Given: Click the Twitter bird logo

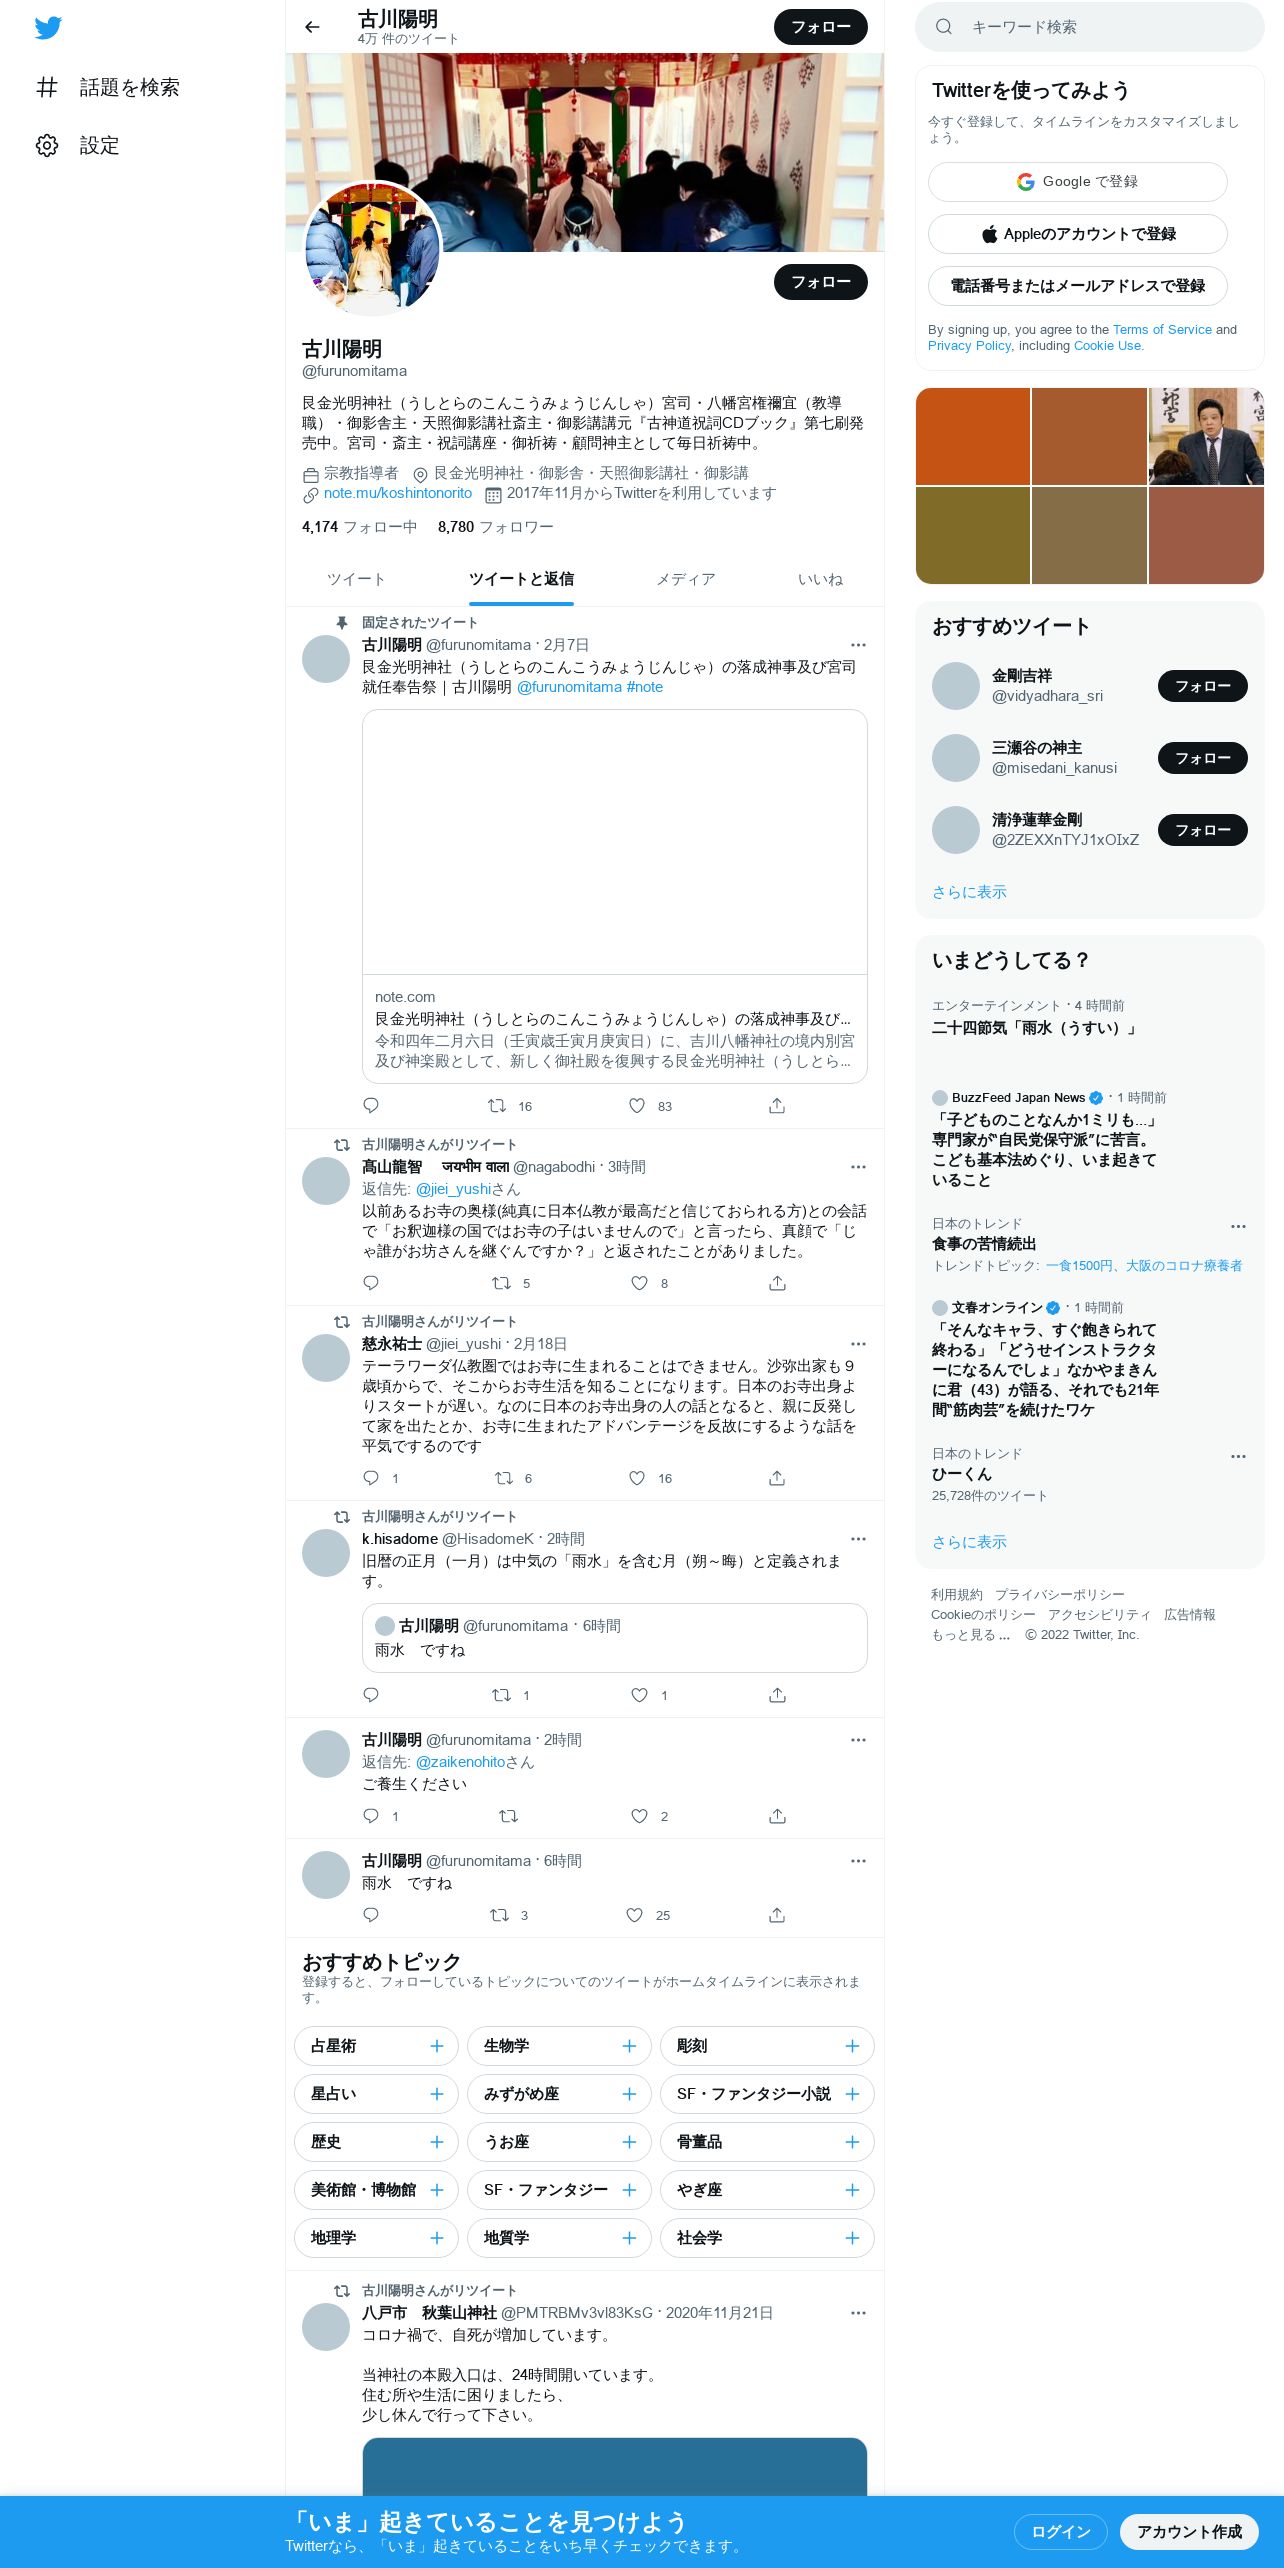Looking at the screenshot, I should click(x=48, y=28).
